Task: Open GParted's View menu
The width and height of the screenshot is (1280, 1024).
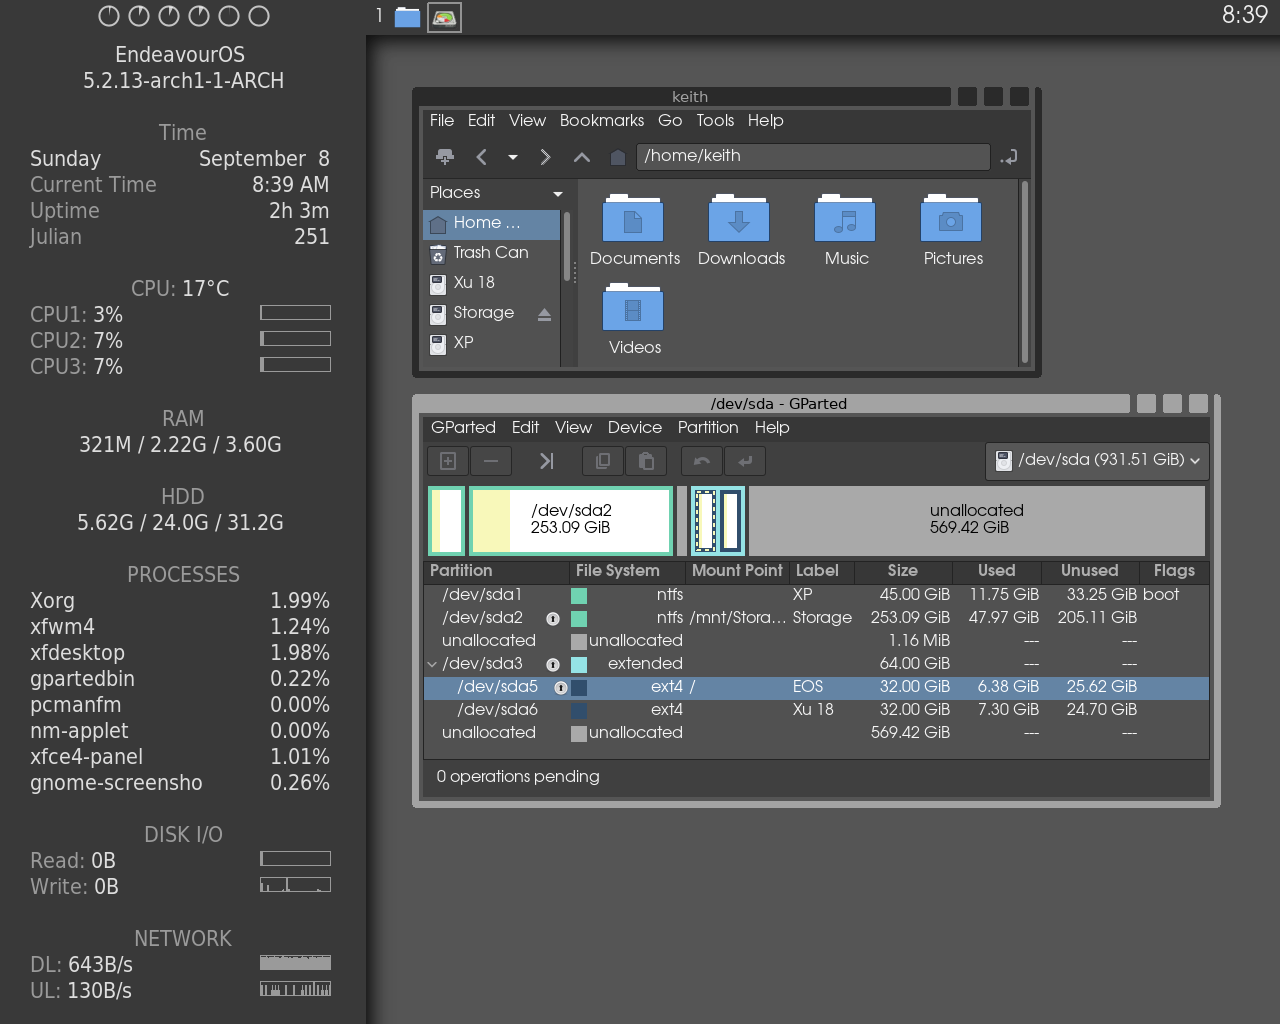Action: click(573, 427)
